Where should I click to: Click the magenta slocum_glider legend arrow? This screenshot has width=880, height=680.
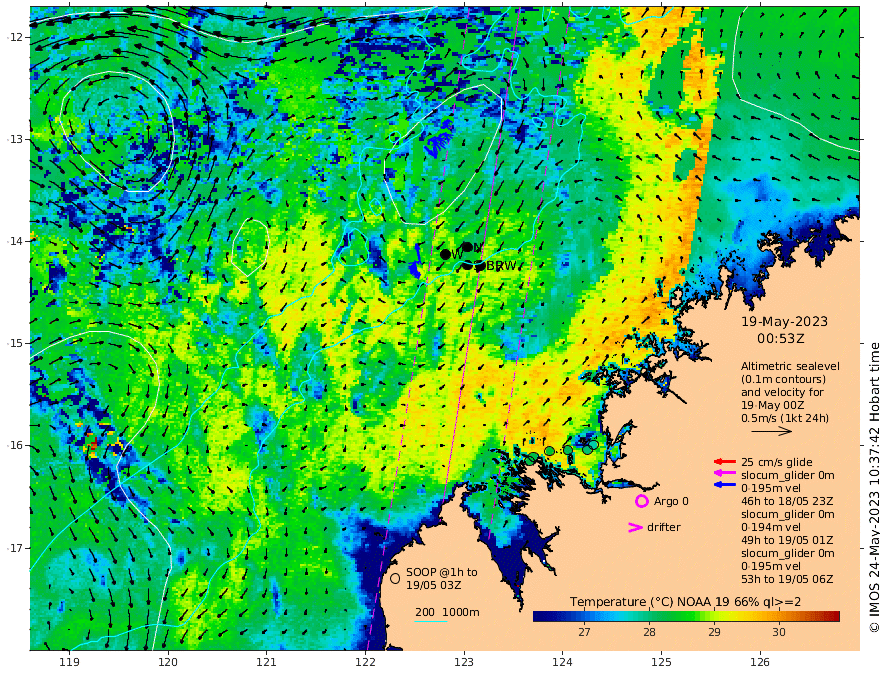pos(725,474)
